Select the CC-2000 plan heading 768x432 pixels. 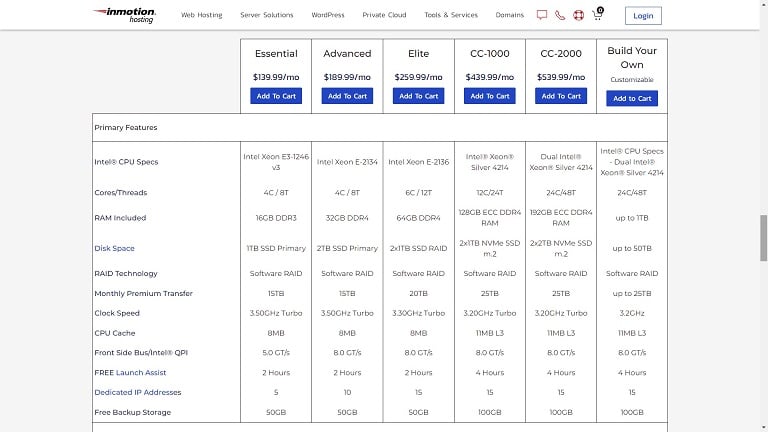pos(561,54)
